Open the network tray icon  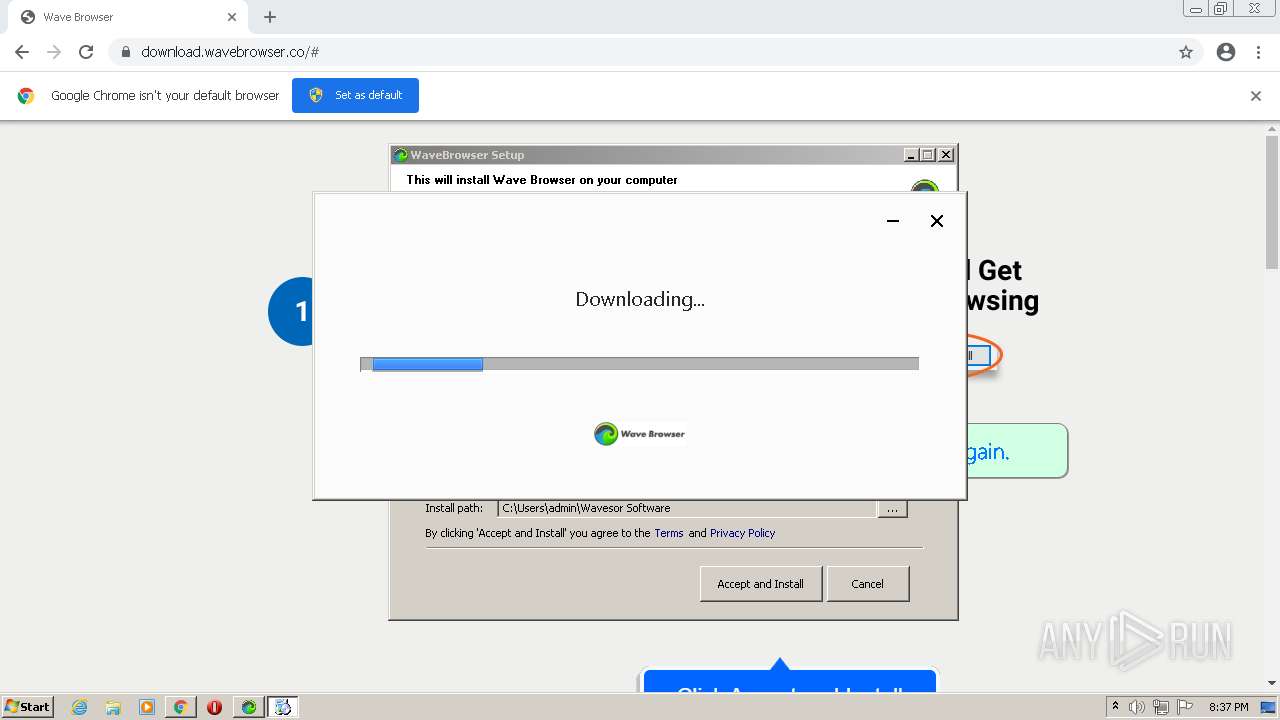pos(1161,707)
